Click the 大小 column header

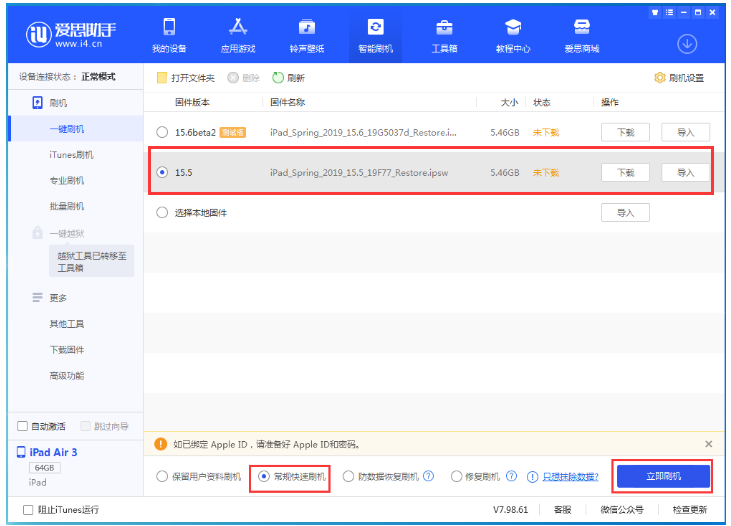(x=510, y=102)
